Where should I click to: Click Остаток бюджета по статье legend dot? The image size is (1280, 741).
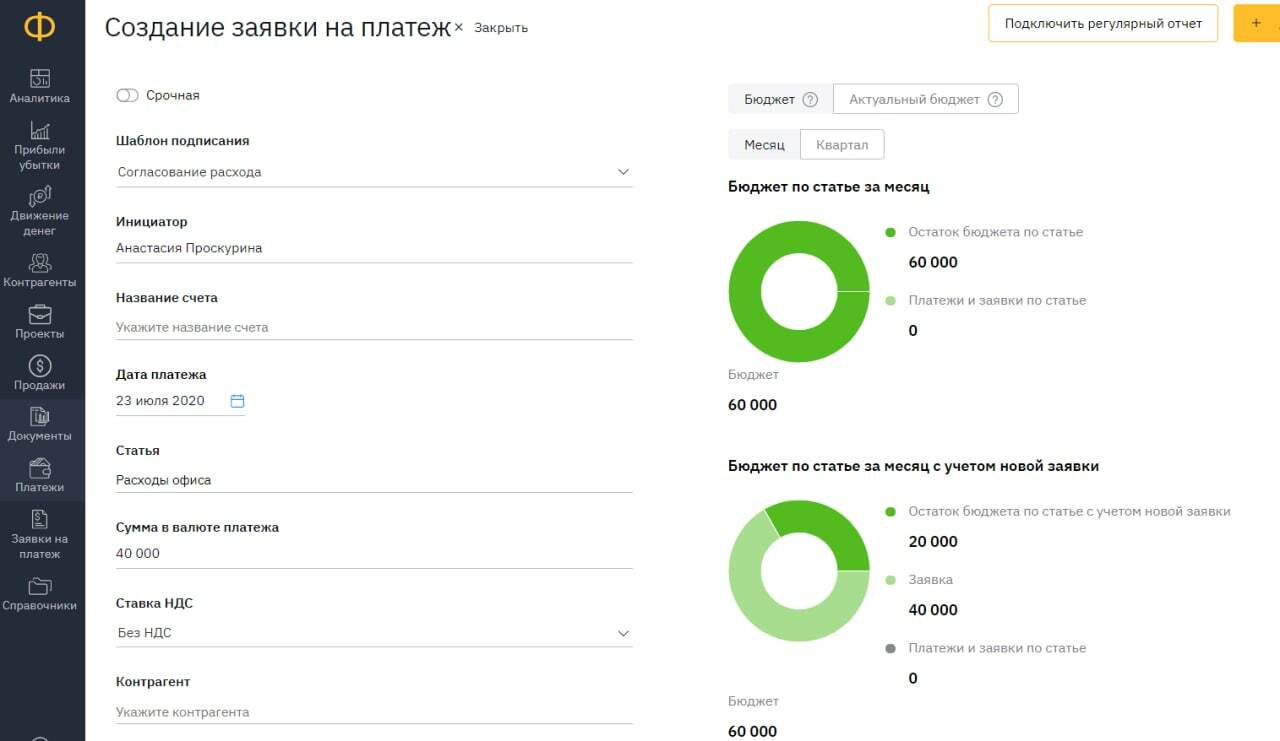891,232
